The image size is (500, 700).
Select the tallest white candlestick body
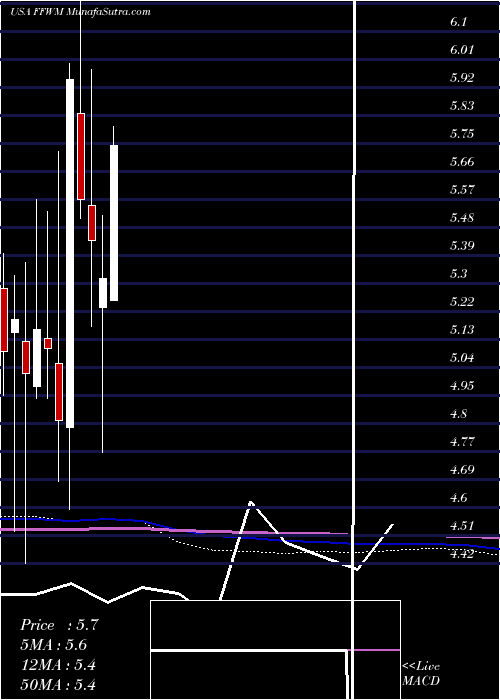pyautogui.click(x=70, y=253)
